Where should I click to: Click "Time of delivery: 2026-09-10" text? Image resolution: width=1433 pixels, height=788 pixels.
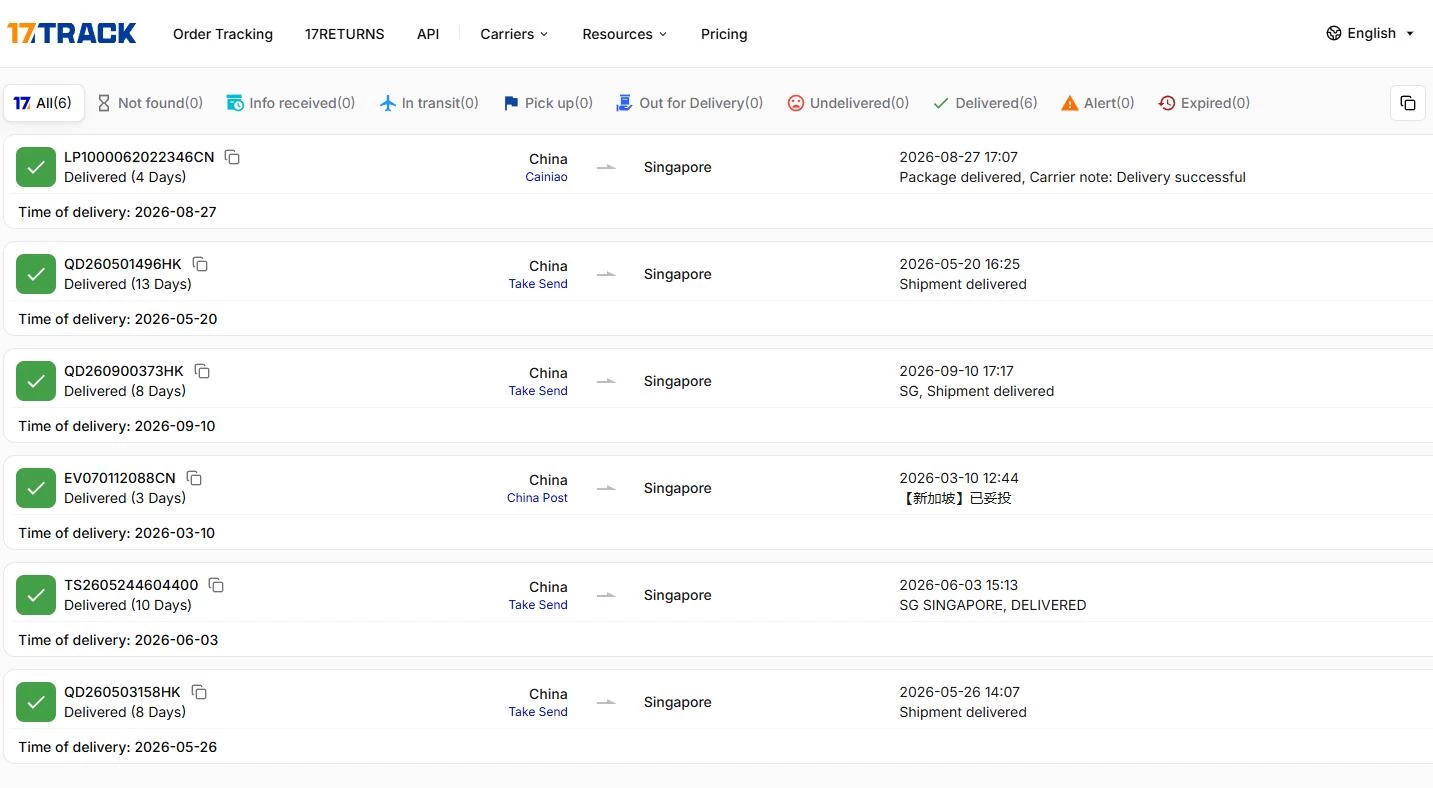117,426
